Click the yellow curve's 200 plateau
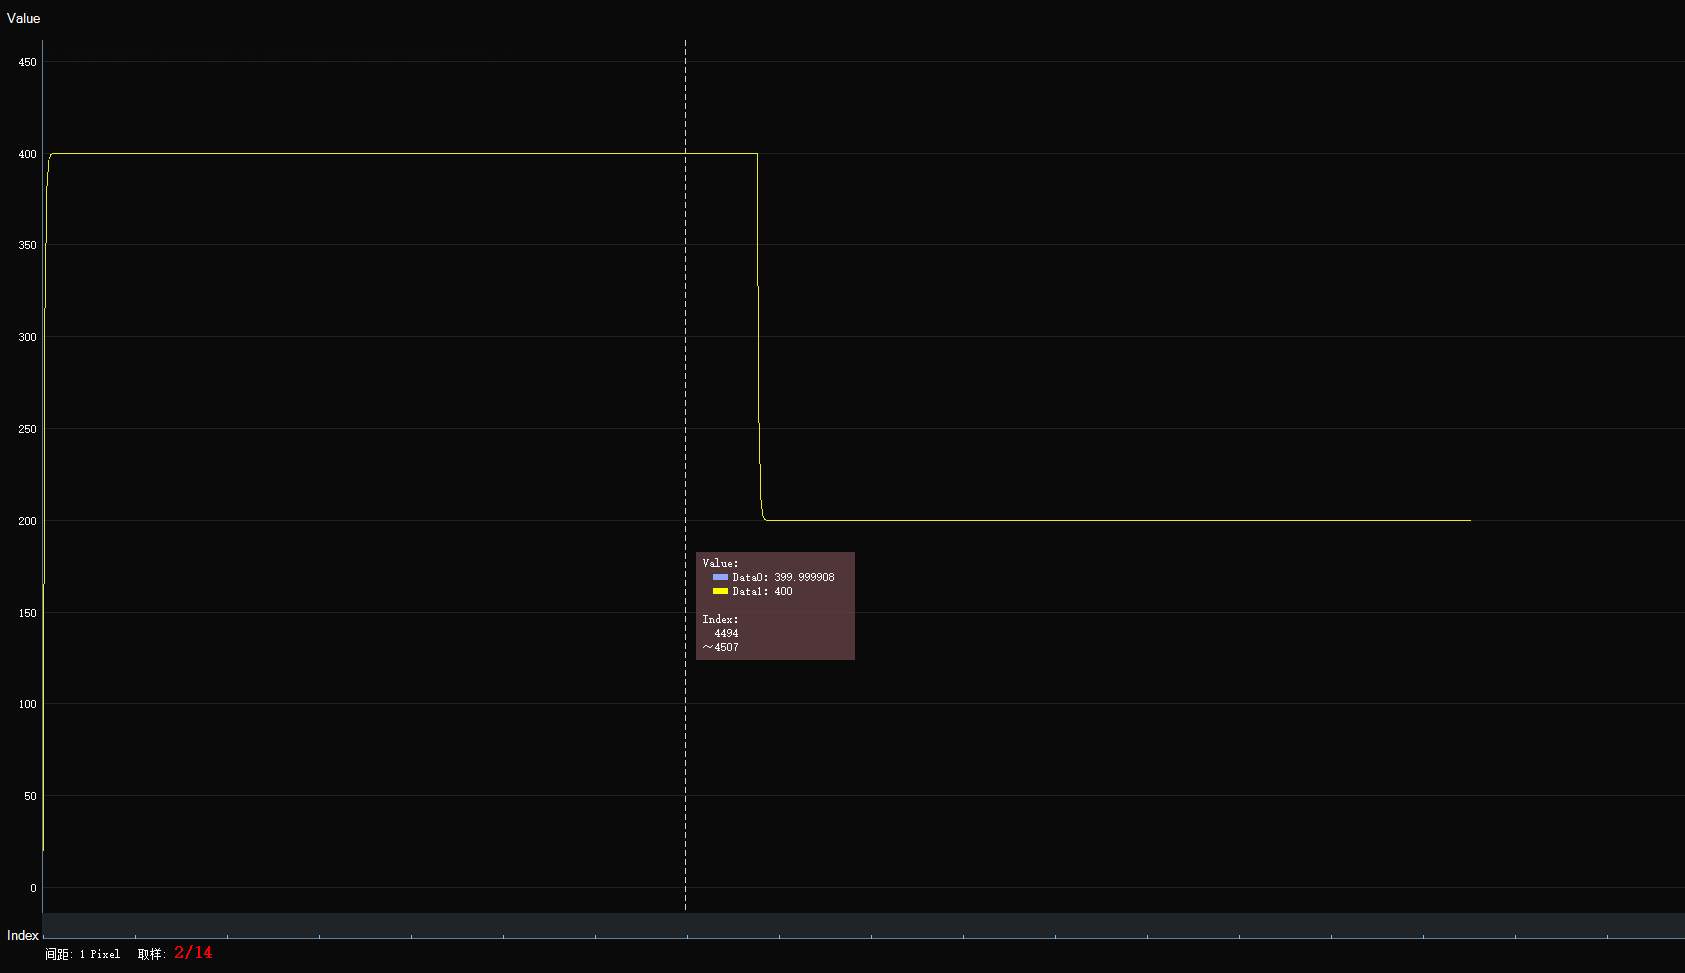 (1100, 520)
